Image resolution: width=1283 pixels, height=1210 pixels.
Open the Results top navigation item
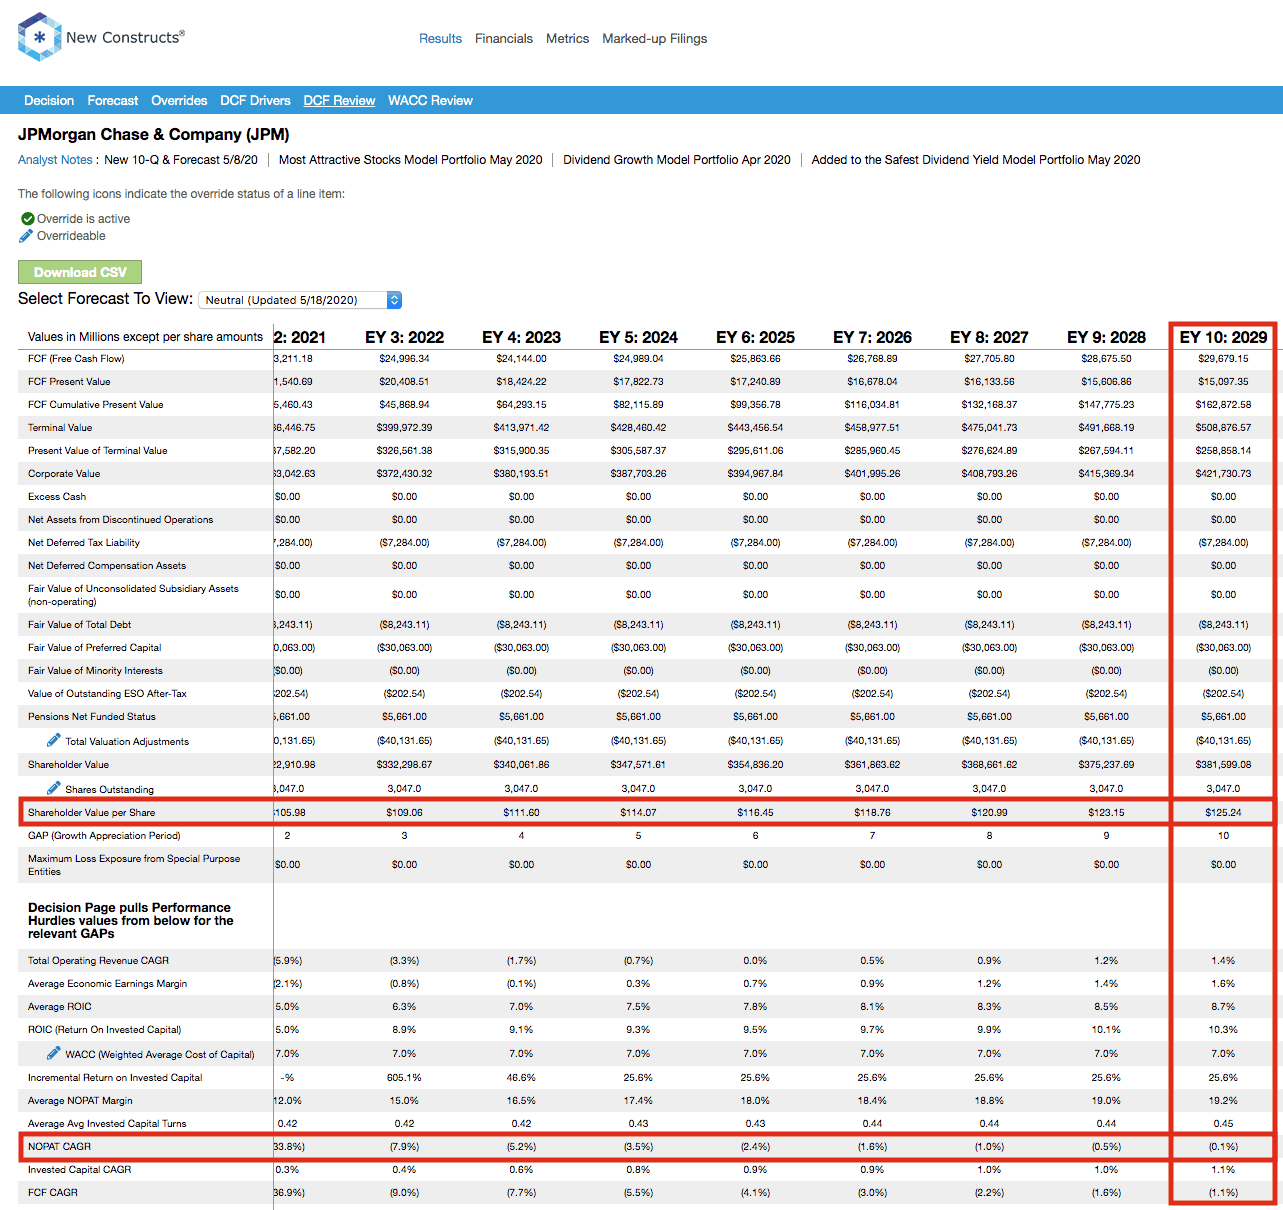[x=440, y=39]
